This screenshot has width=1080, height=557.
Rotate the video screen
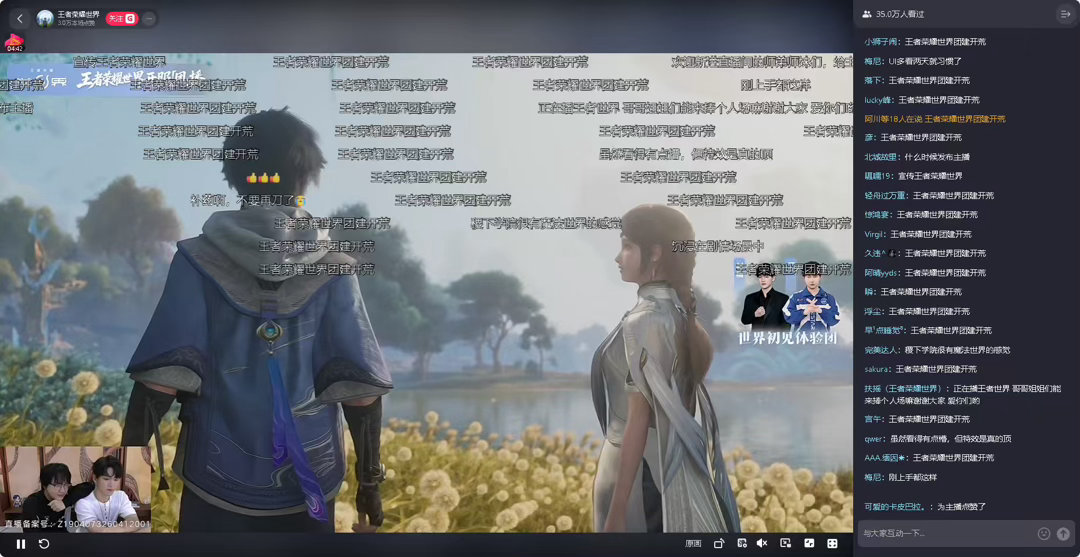(x=718, y=544)
